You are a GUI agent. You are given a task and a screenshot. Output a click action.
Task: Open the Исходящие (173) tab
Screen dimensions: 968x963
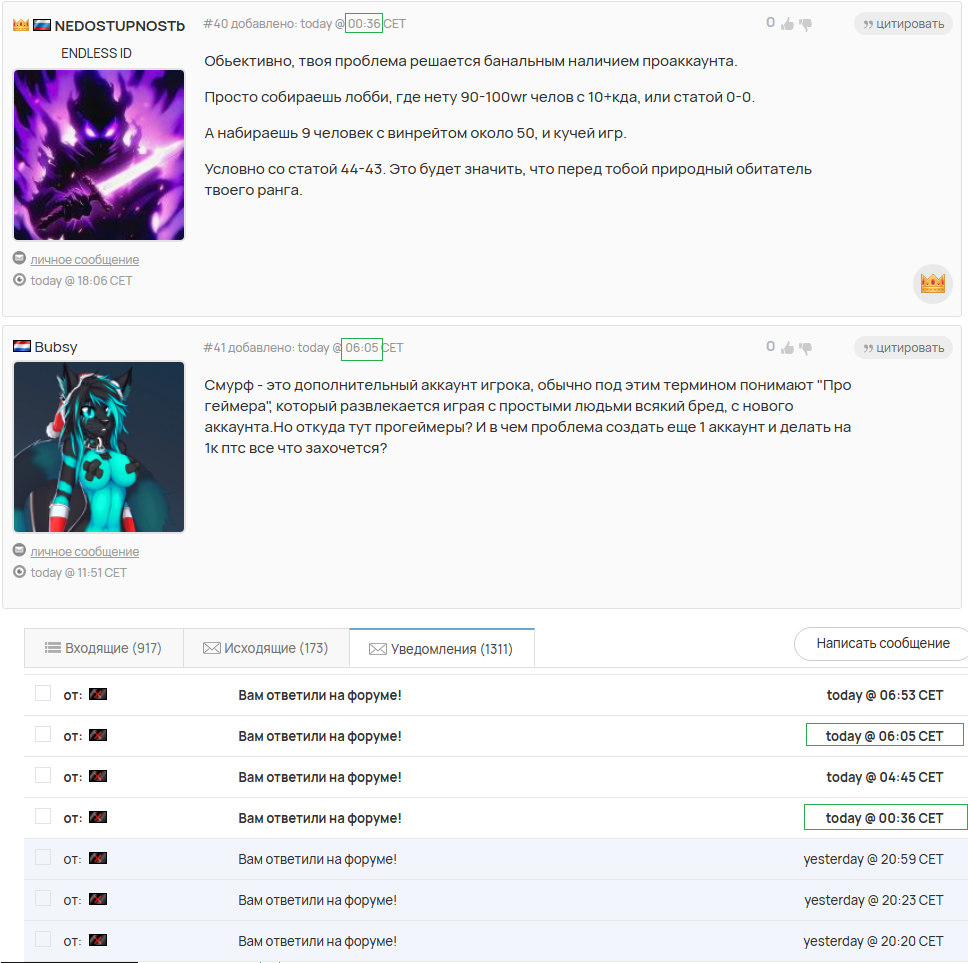click(266, 648)
